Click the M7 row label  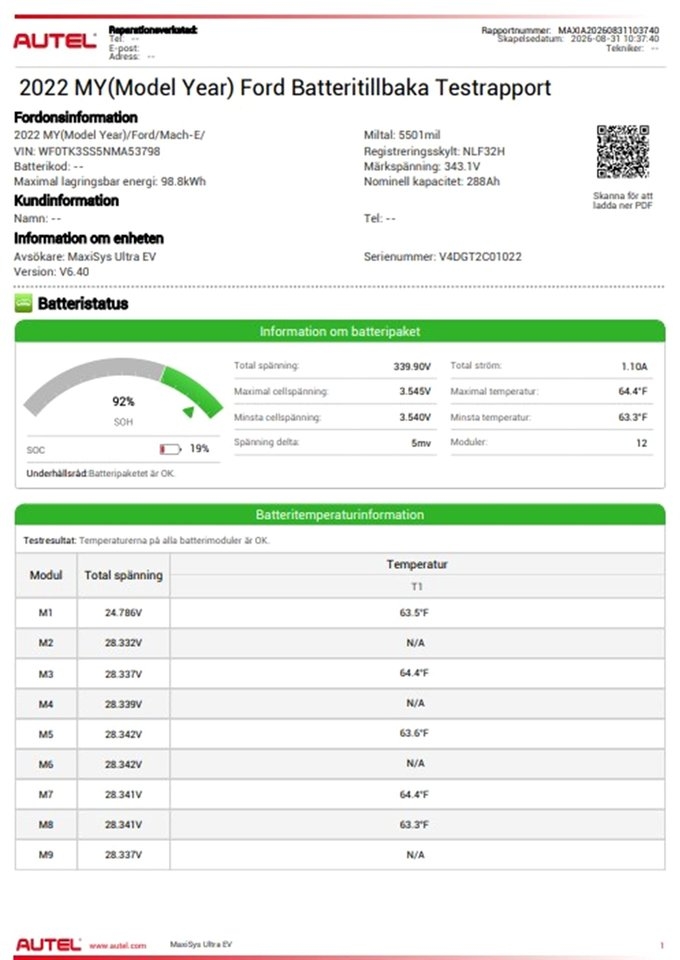(x=46, y=795)
